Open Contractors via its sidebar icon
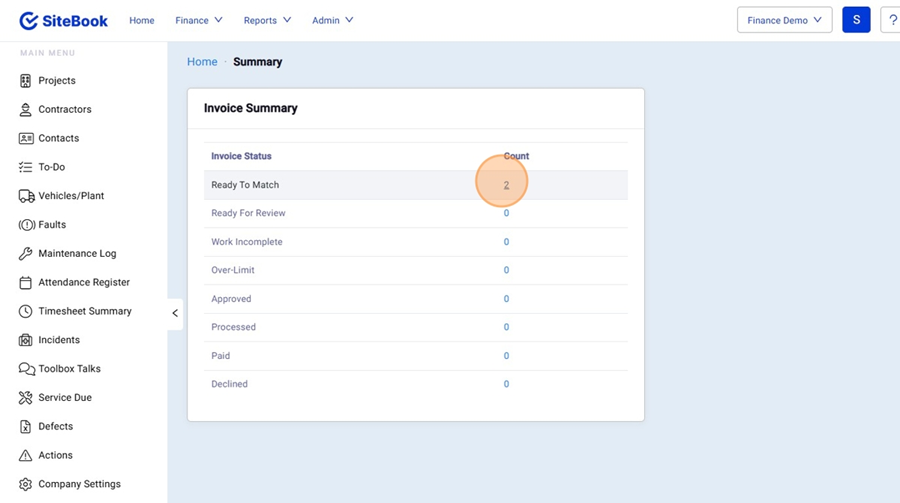This screenshot has height=503, width=900. (x=26, y=110)
